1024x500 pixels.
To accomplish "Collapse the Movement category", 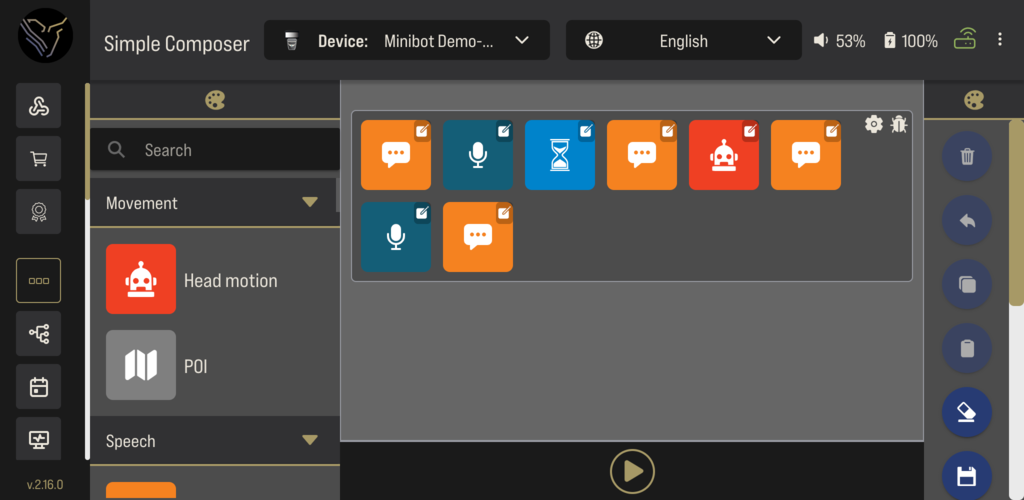I will [x=310, y=202].
